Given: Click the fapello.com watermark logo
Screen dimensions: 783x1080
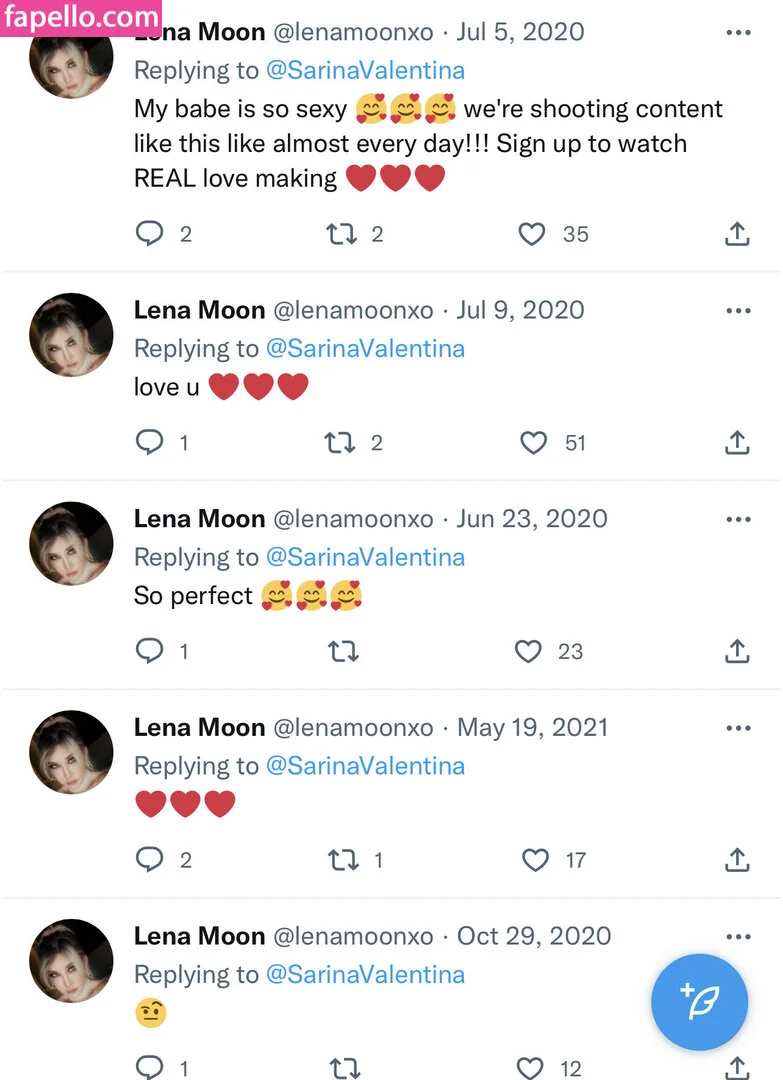Looking at the screenshot, I should click(x=81, y=17).
